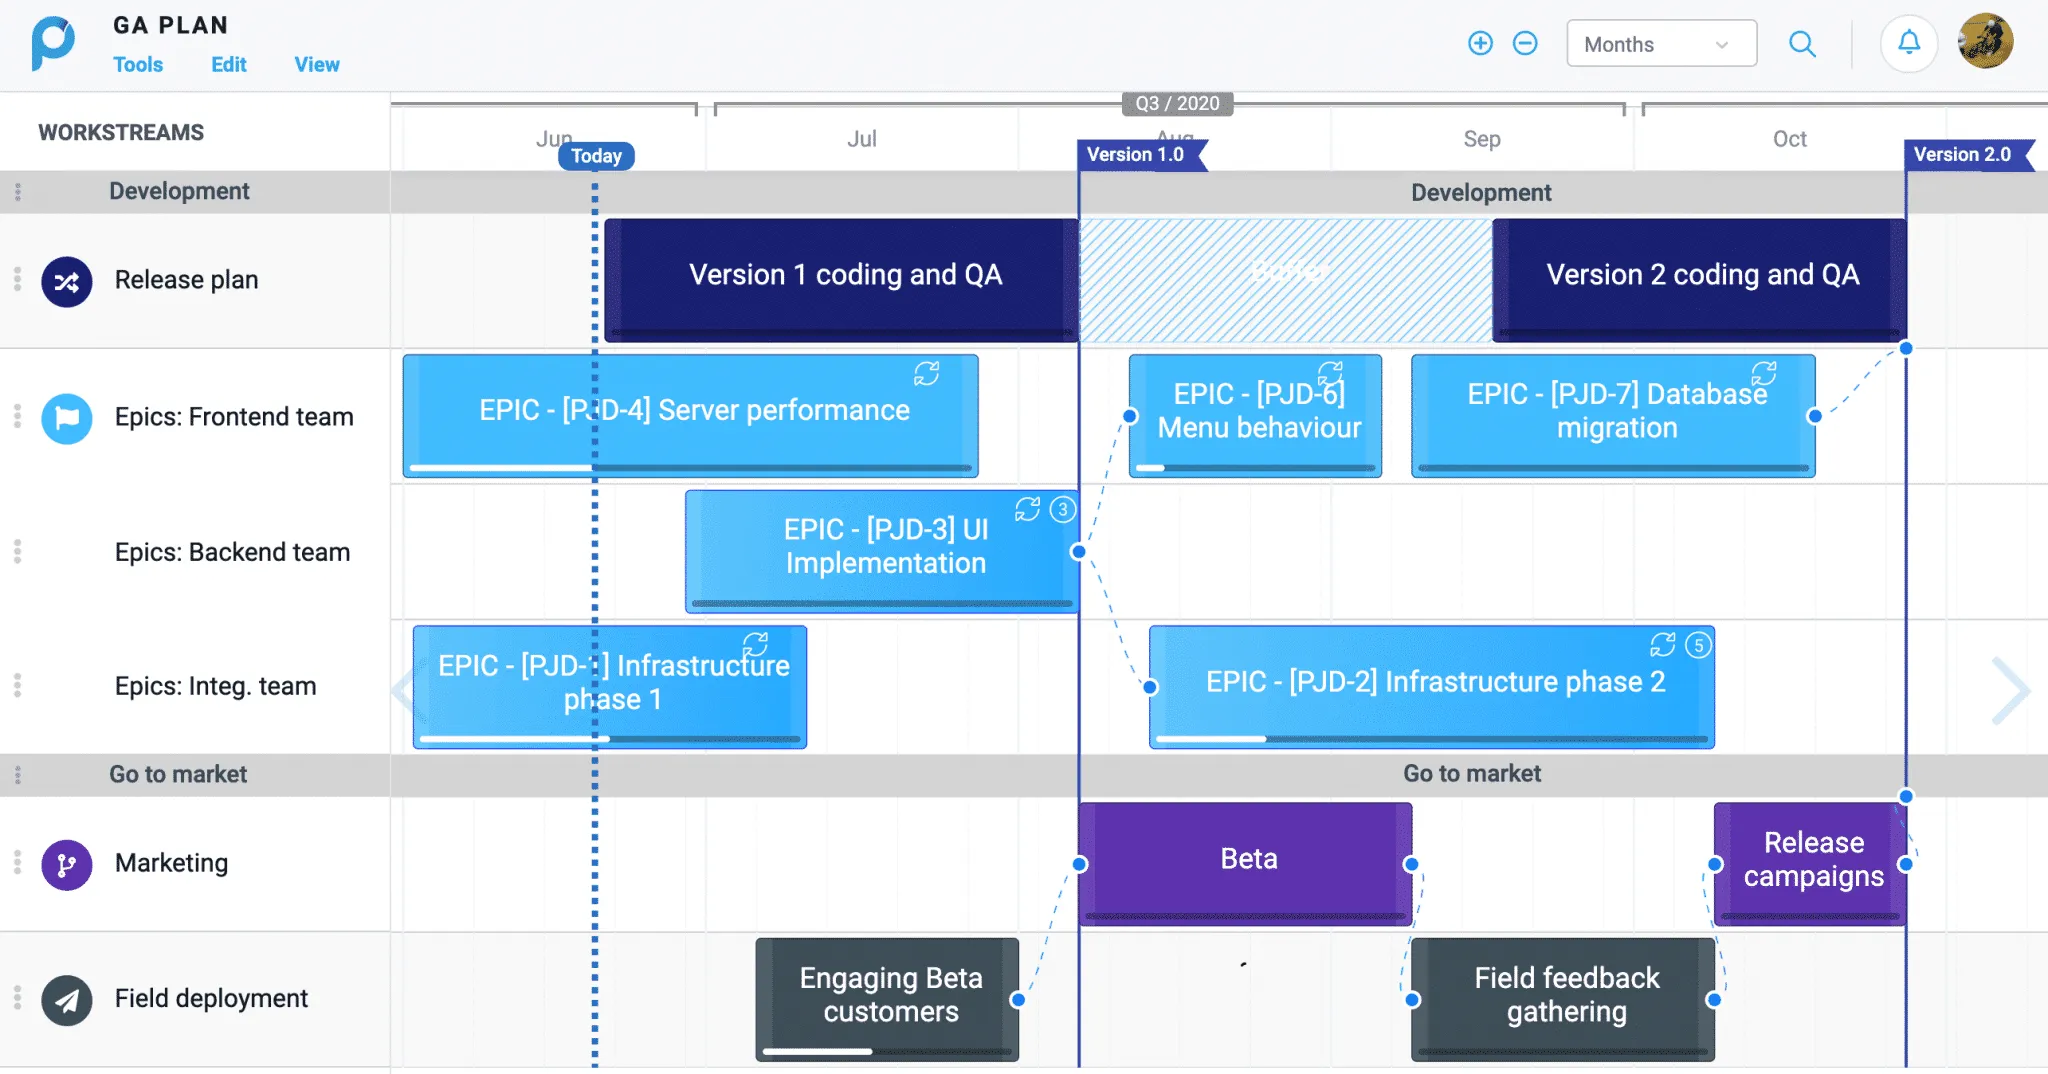Open search with the magnifier icon

1802,44
